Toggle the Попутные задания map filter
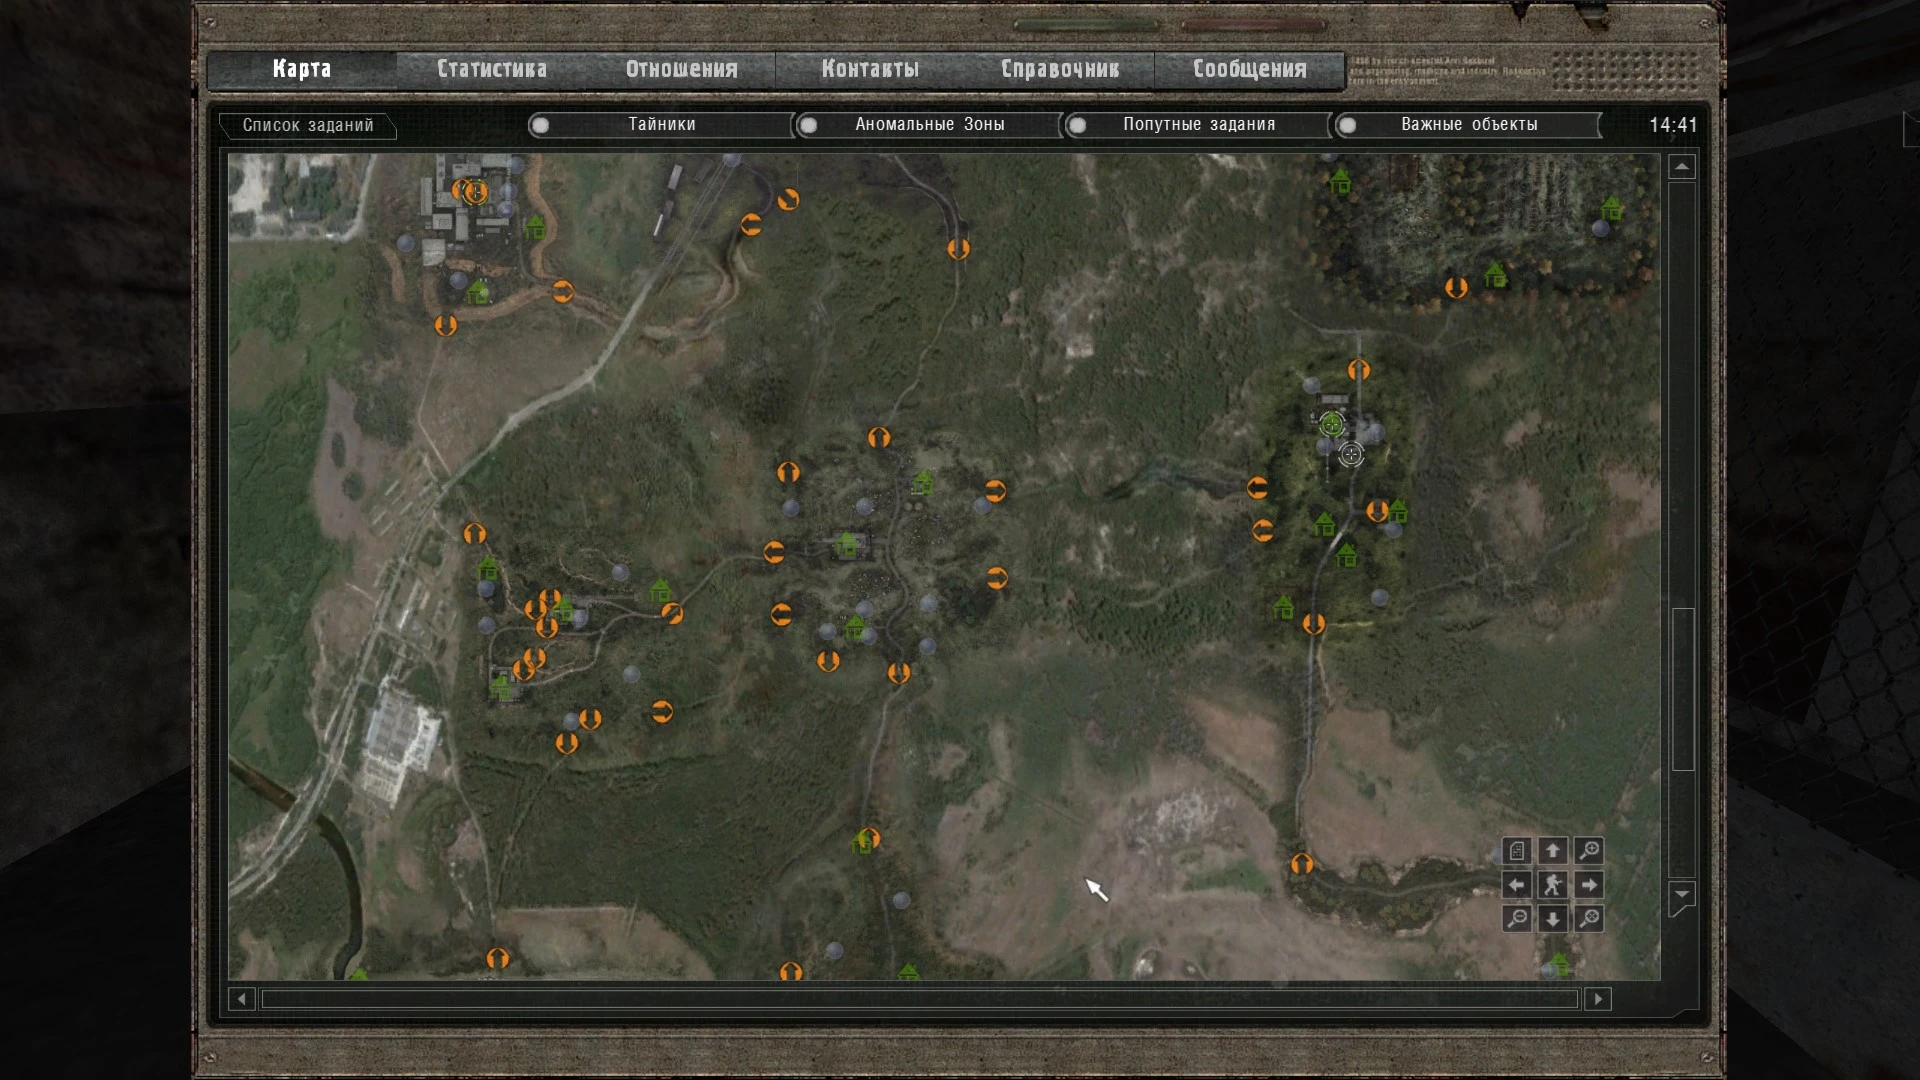Screen dimensions: 1920x1080 (x=1198, y=125)
